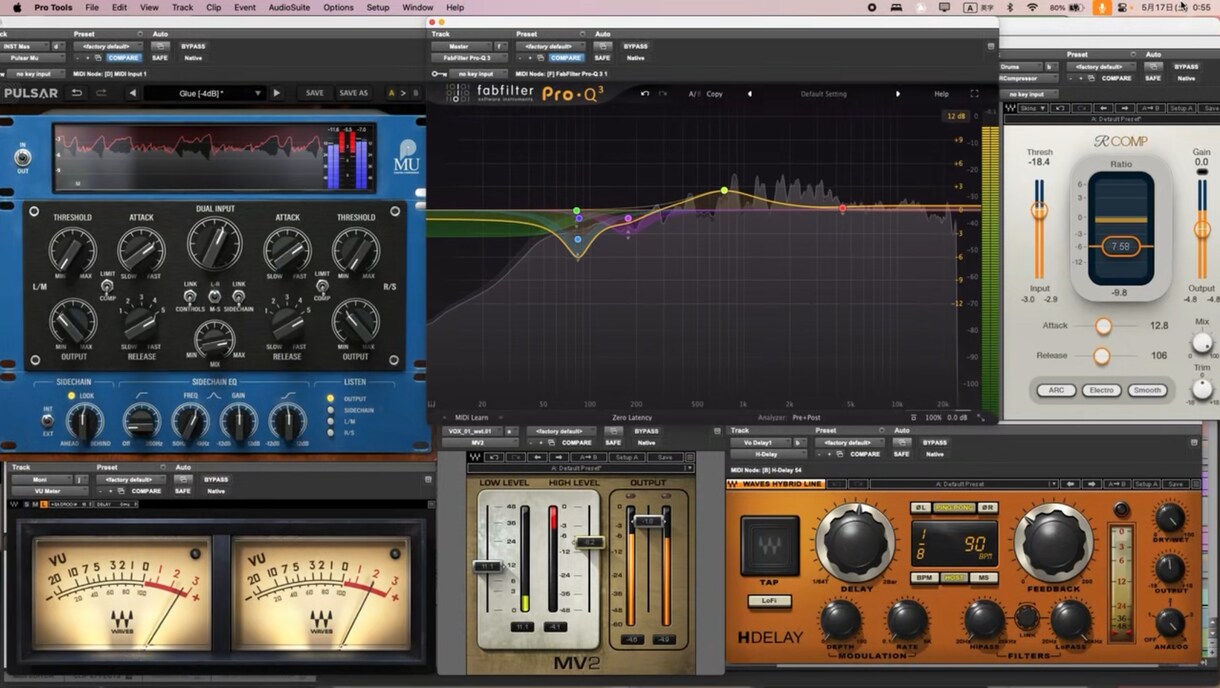Image resolution: width=1220 pixels, height=688 pixels.
Task: Select next Pro-Q 3 preset arrow
Action: (897, 94)
